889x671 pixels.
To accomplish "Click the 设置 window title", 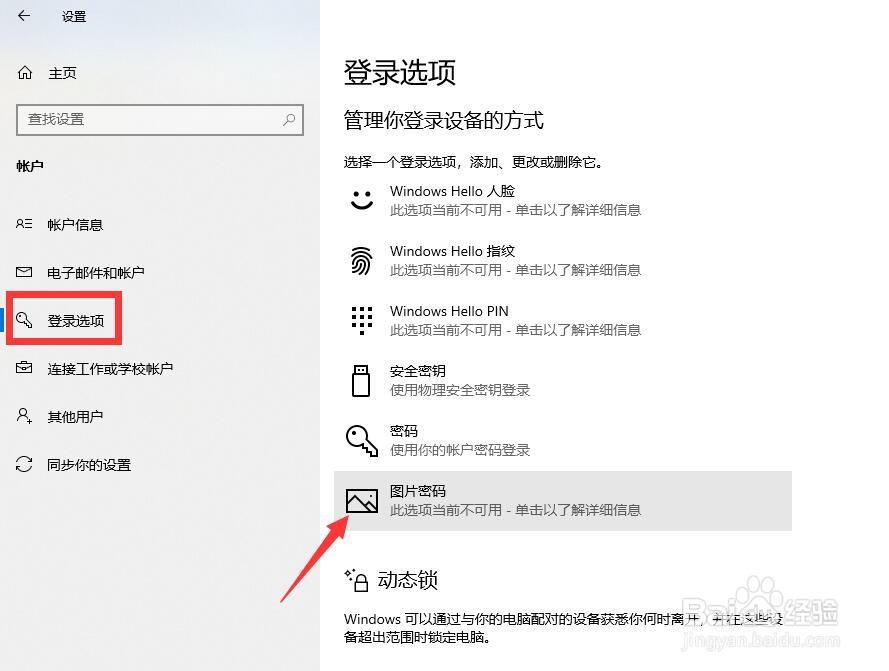I will pyautogui.click(x=74, y=16).
